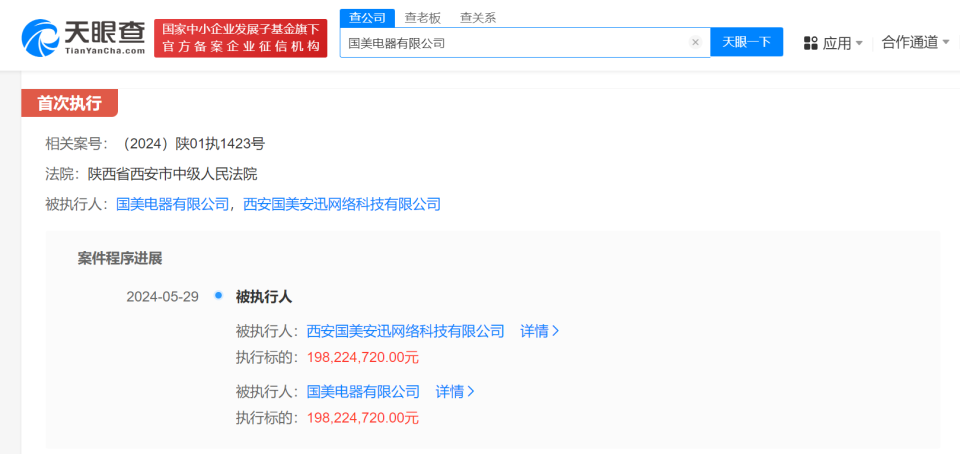
Task: Expand the 合作通道 dropdown arrow
Action: coord(946,42)
